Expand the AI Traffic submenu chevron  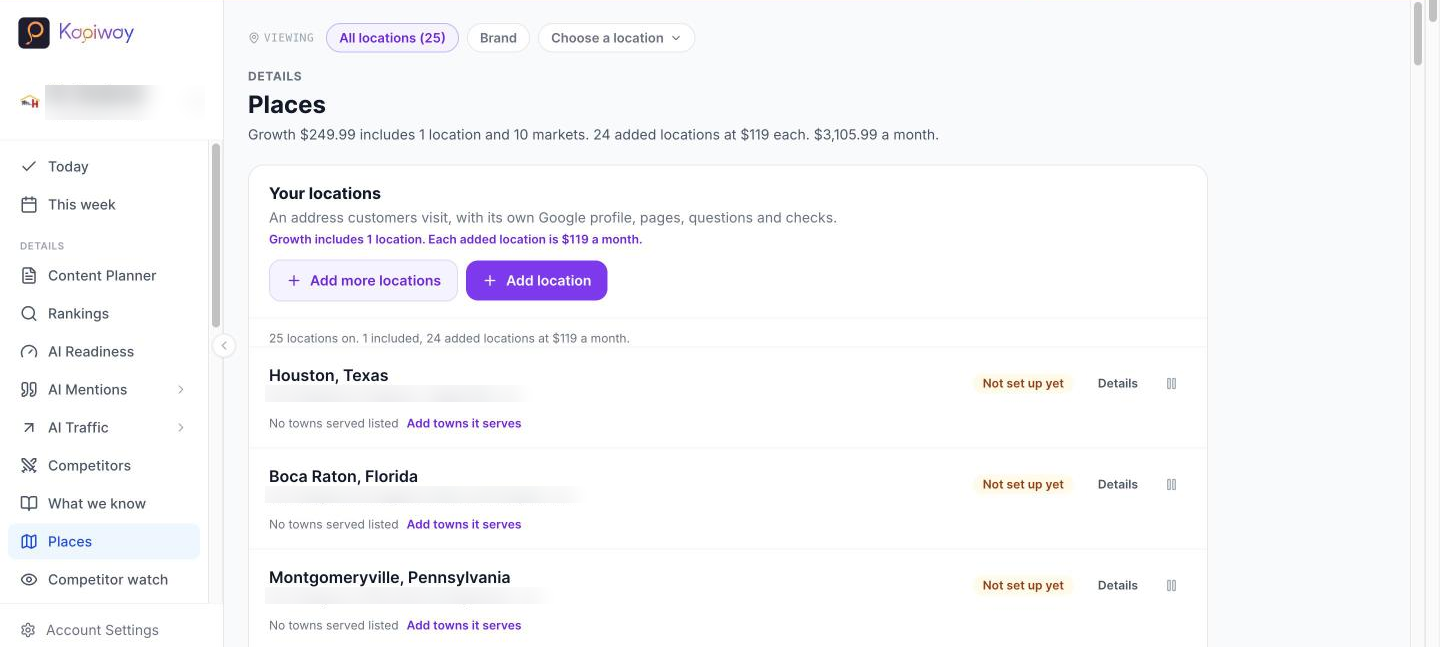(x=181, y=427)
